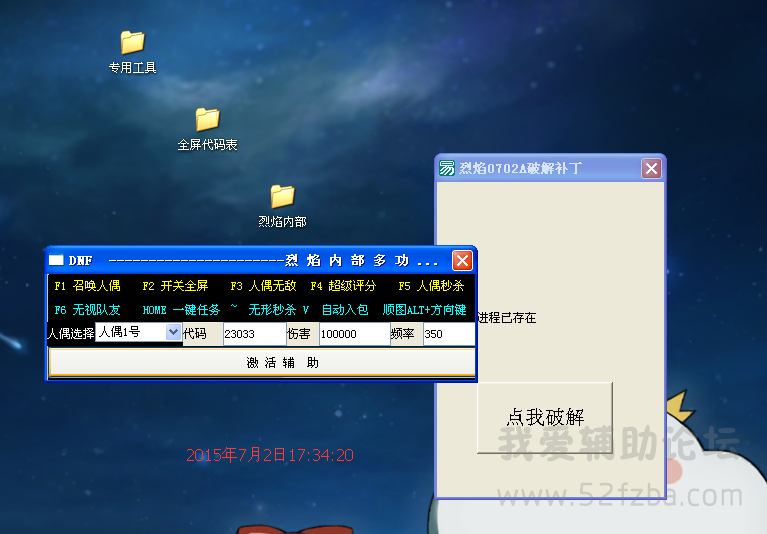The height and width of the screenshot is (534, 767).
Task: Click the red 2015年7月2日 timestamp text
Action: click(270, 455)
